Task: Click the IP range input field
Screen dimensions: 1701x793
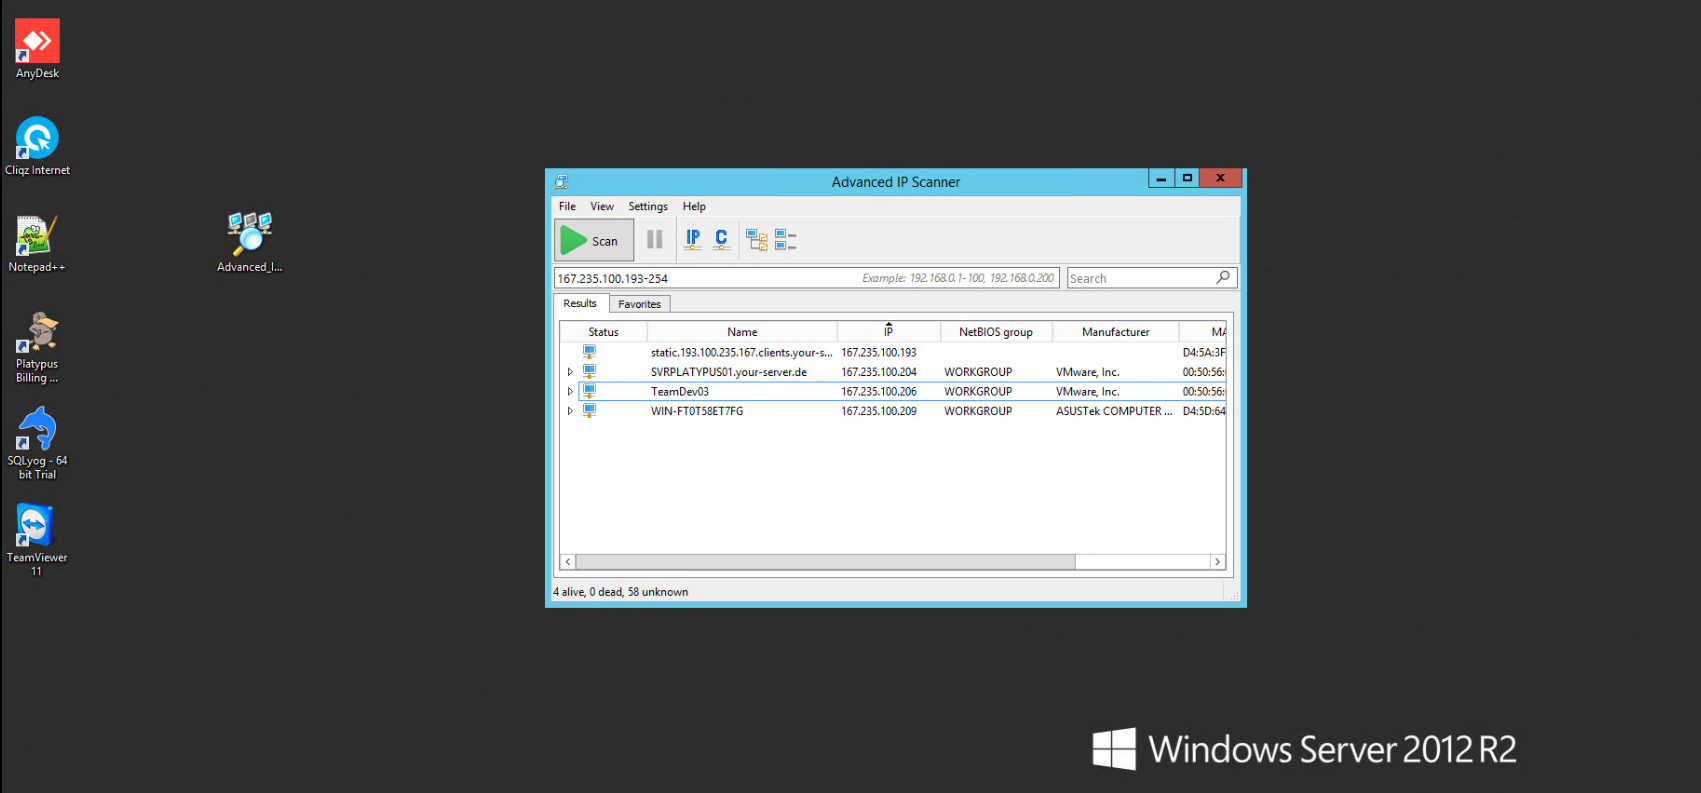Action: (x=806, y=278)
